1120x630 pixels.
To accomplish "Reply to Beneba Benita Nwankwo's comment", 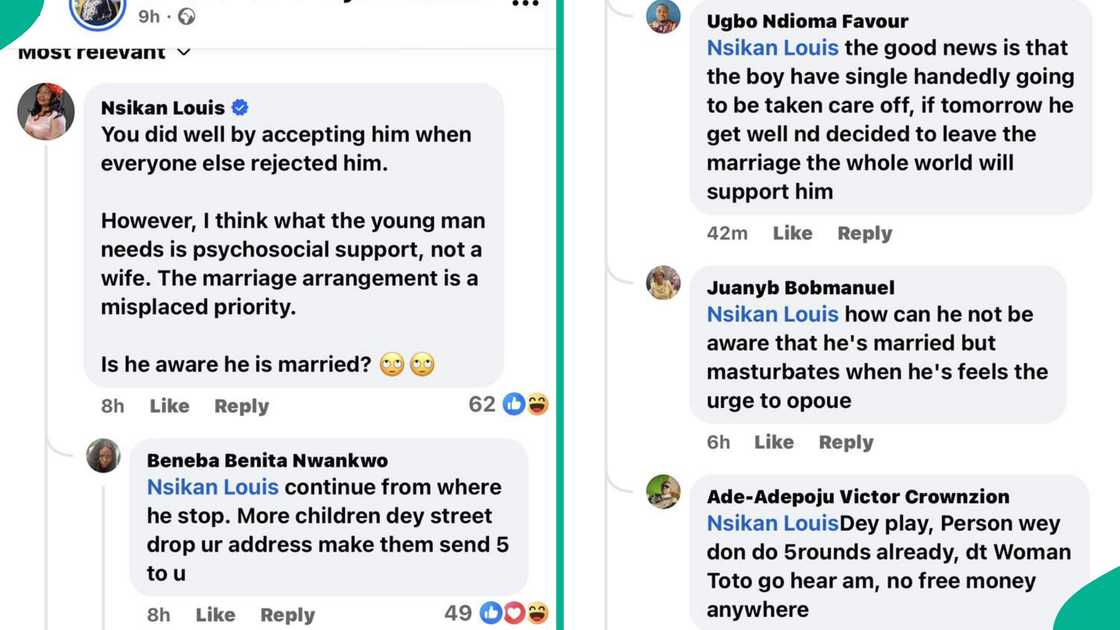I will (287, 615).
